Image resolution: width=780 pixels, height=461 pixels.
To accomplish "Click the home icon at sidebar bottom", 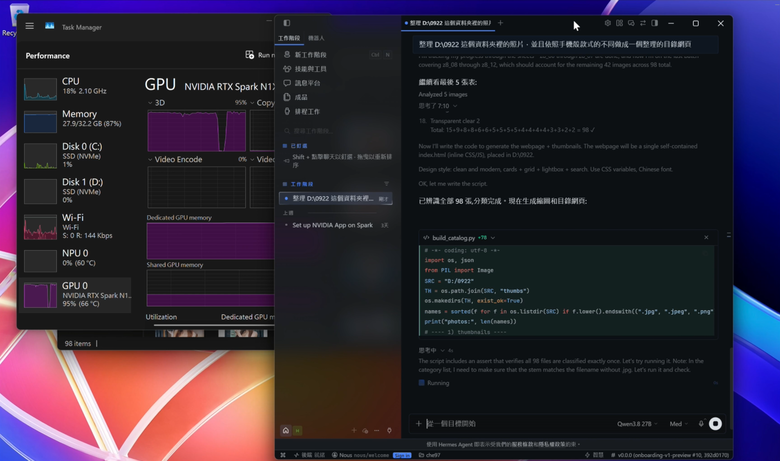I will [286, 431].
